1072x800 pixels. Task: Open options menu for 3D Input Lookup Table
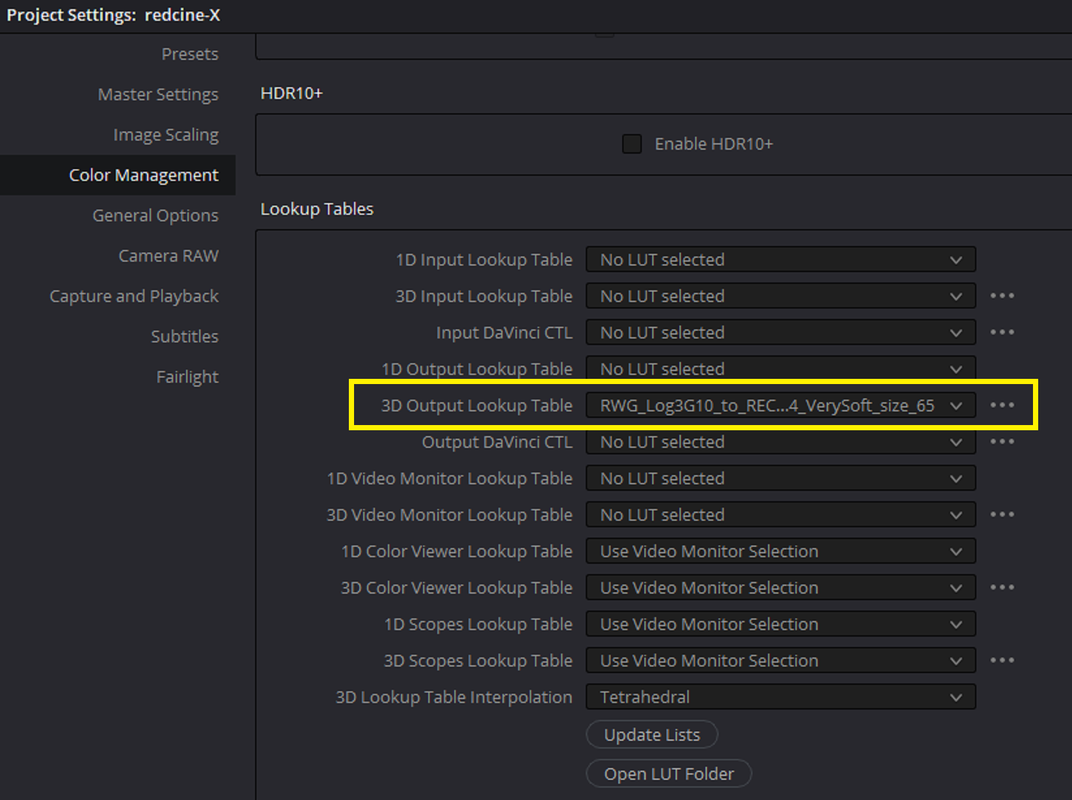(1002, 296)
